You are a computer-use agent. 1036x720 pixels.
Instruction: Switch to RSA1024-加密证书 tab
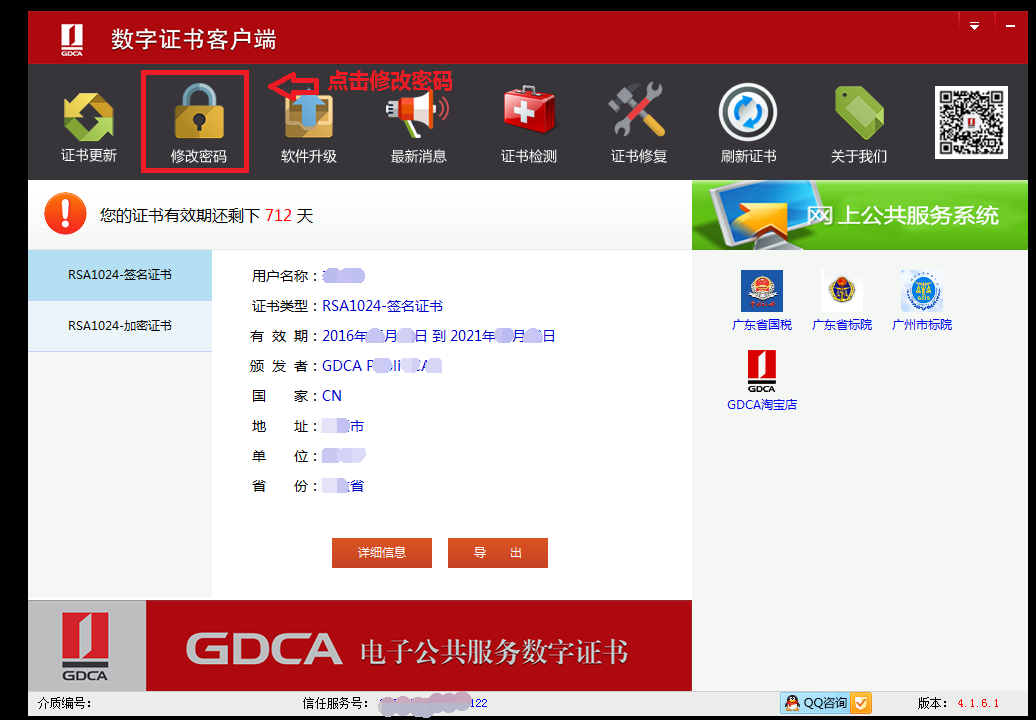point(120,326)
